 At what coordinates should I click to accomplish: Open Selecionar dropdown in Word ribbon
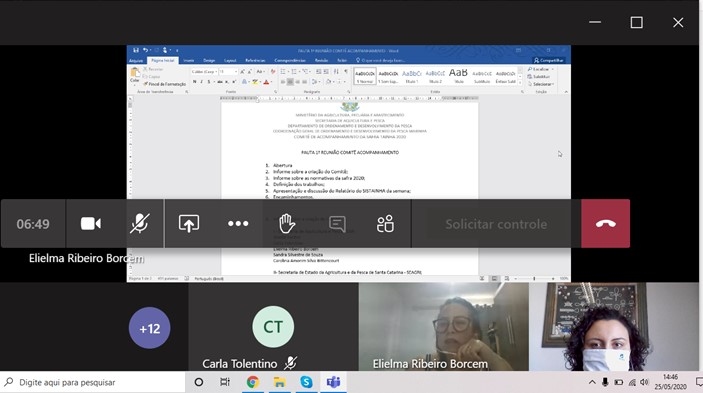click(541, 84)
